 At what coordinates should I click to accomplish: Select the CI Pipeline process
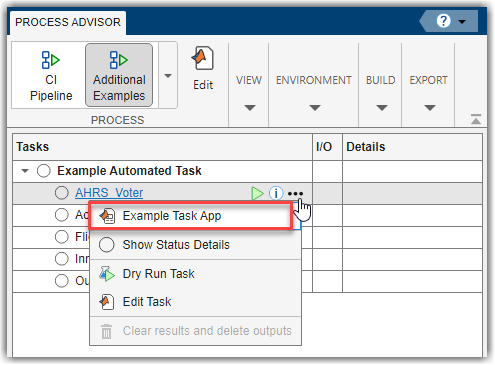pyautogui.click(x=51, y=75)
